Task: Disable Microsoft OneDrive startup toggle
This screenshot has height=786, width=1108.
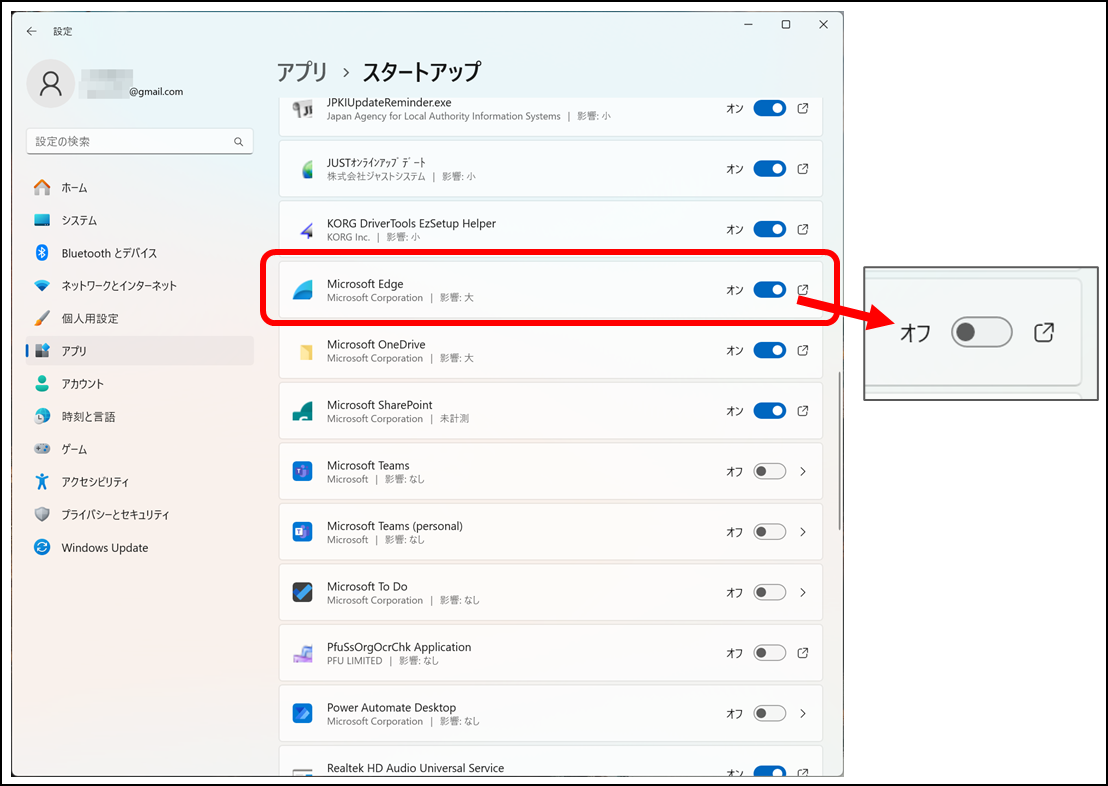Action: (x=770, y=351)
